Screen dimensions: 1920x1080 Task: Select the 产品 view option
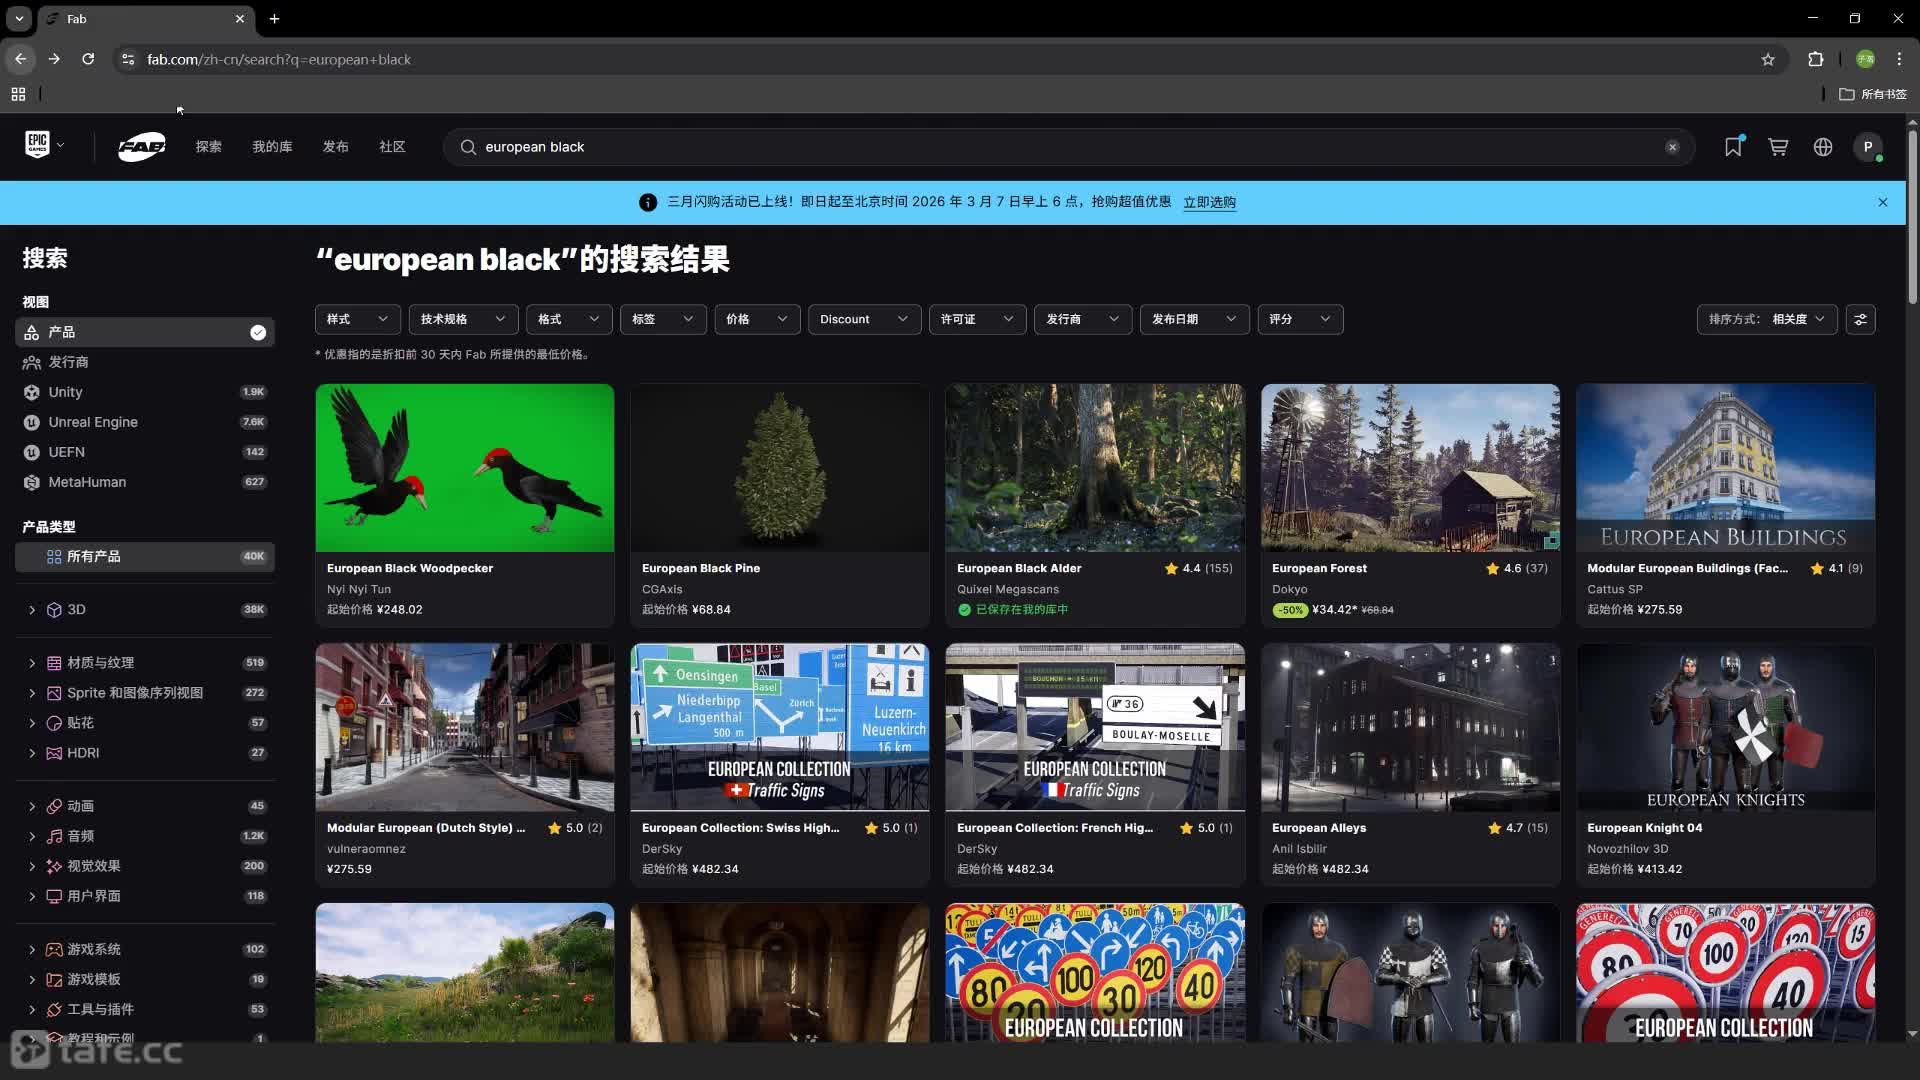tap(145, 332)
